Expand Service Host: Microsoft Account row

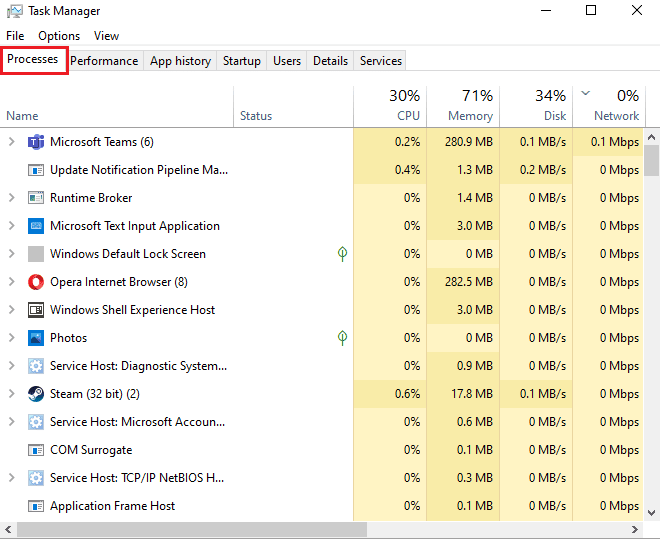(x=12, y=422)
